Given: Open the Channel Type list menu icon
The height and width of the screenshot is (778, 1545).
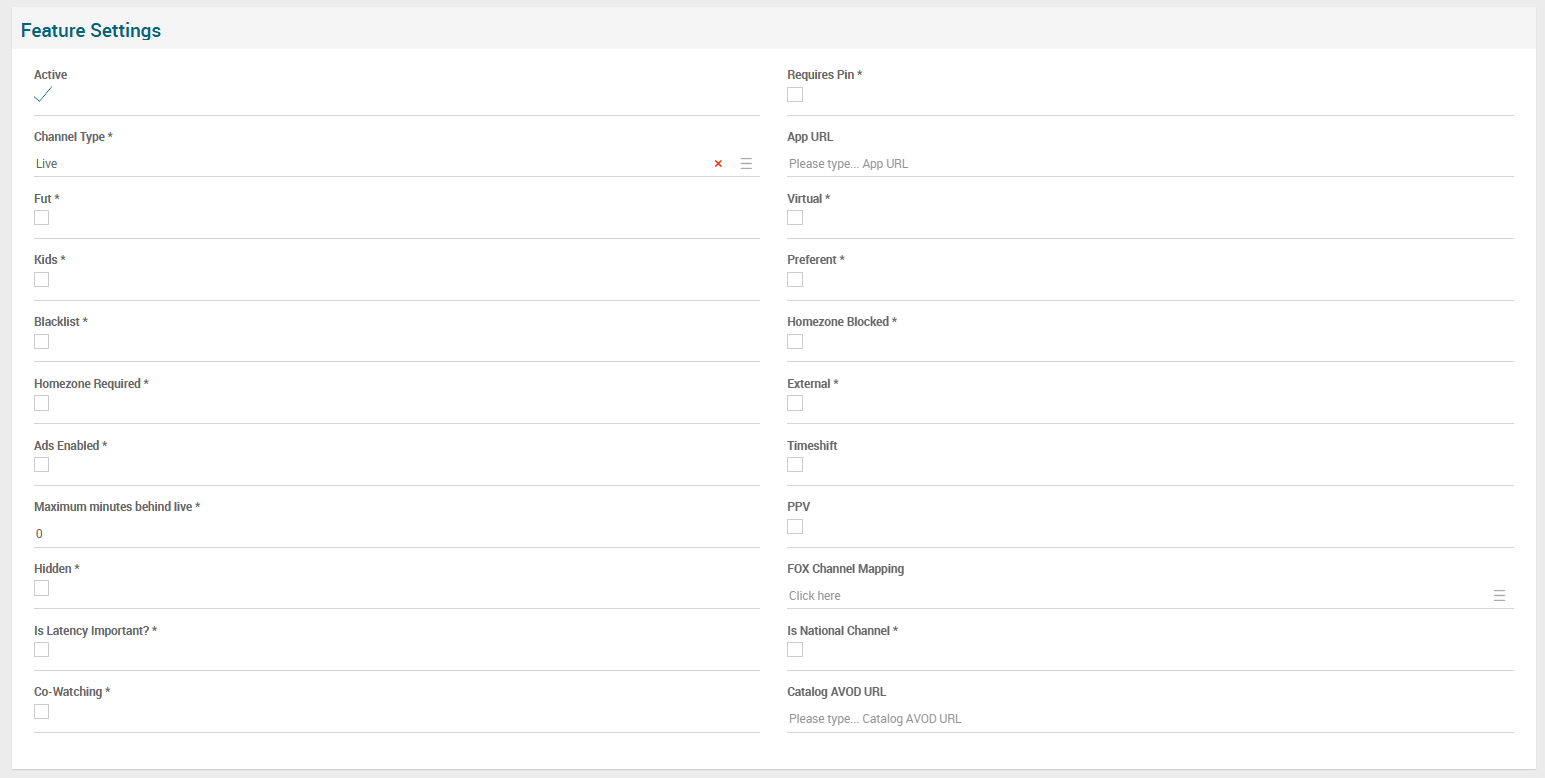Looking at the screenshot, I should point(746,164).
